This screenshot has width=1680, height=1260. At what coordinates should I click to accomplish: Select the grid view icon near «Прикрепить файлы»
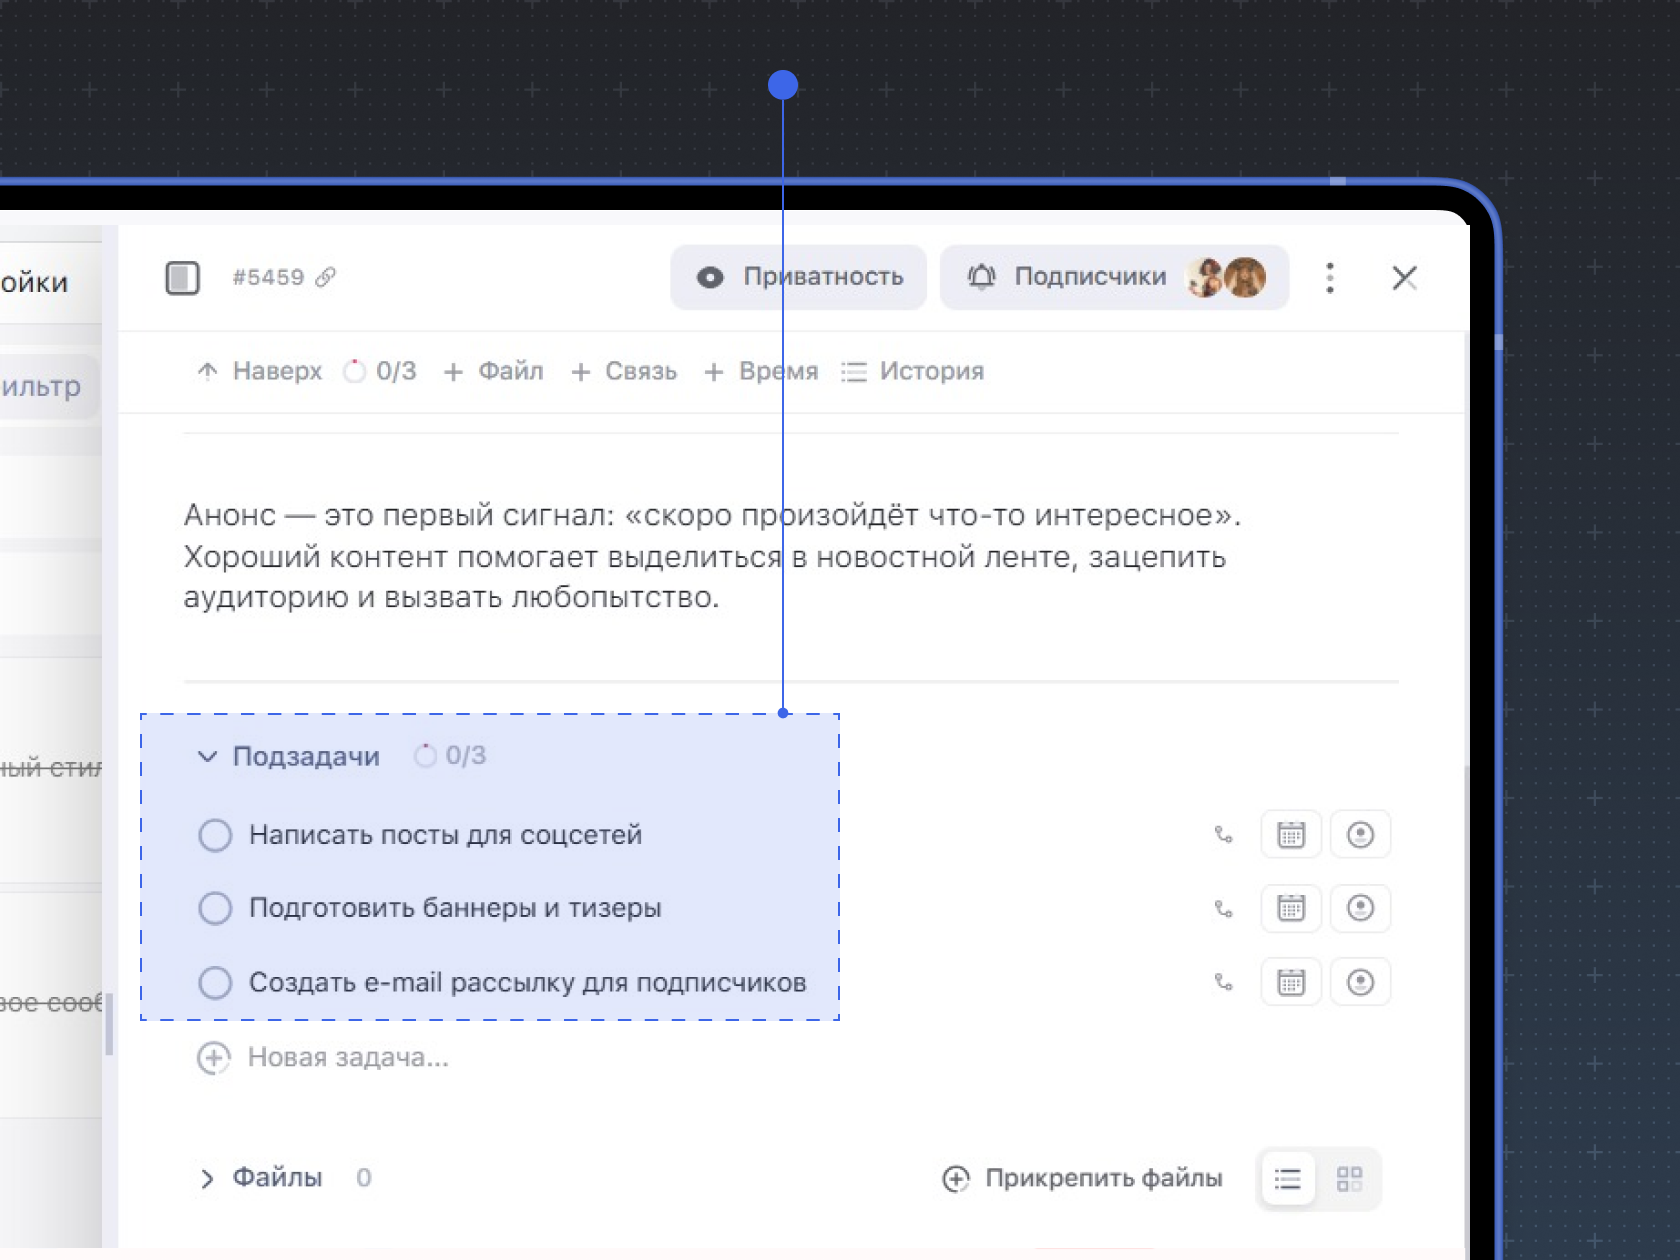click(x=1350, y=1178)
